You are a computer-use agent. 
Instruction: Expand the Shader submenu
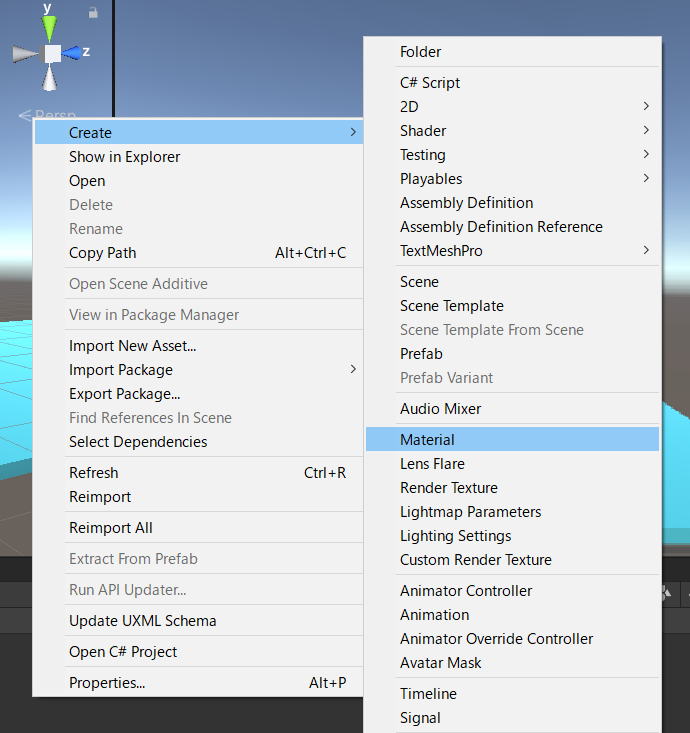coord(512,130)
